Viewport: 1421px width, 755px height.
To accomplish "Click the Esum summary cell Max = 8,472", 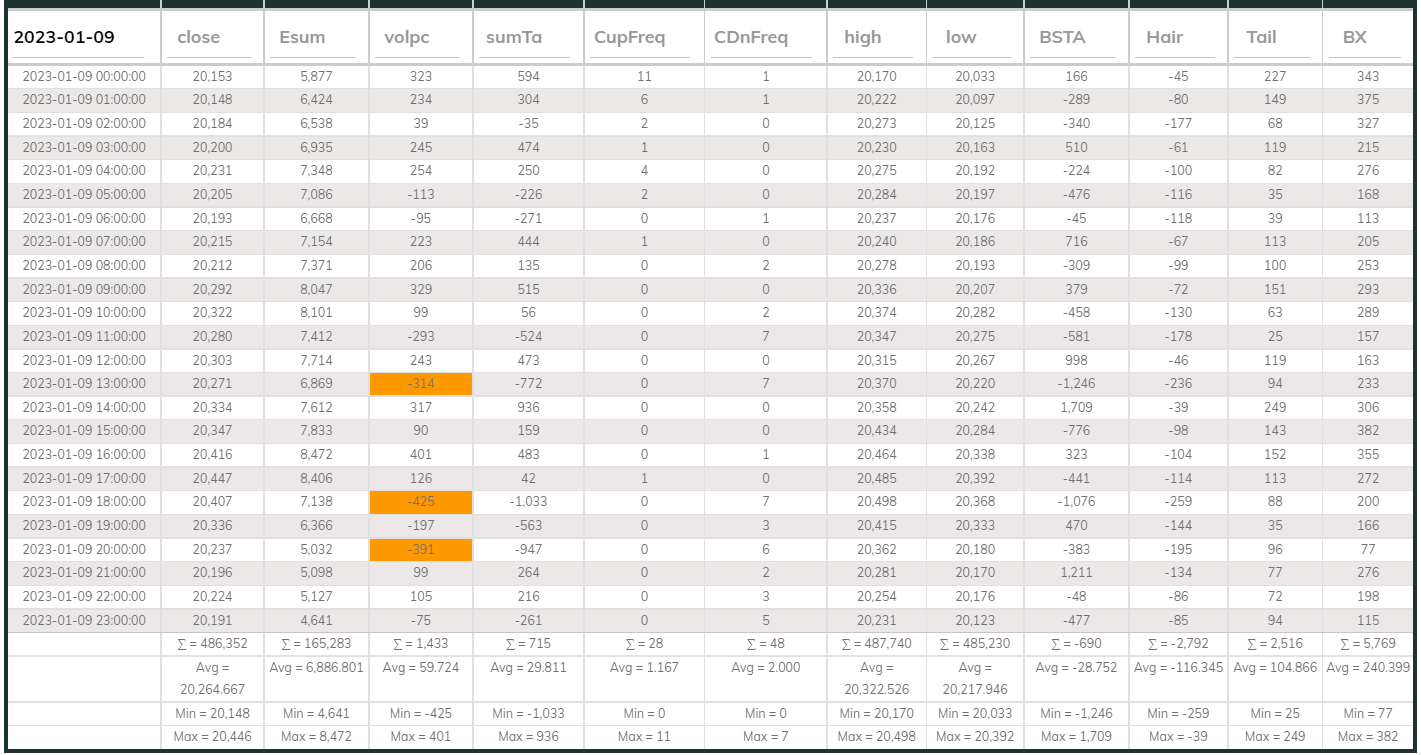I will (316, 737).
